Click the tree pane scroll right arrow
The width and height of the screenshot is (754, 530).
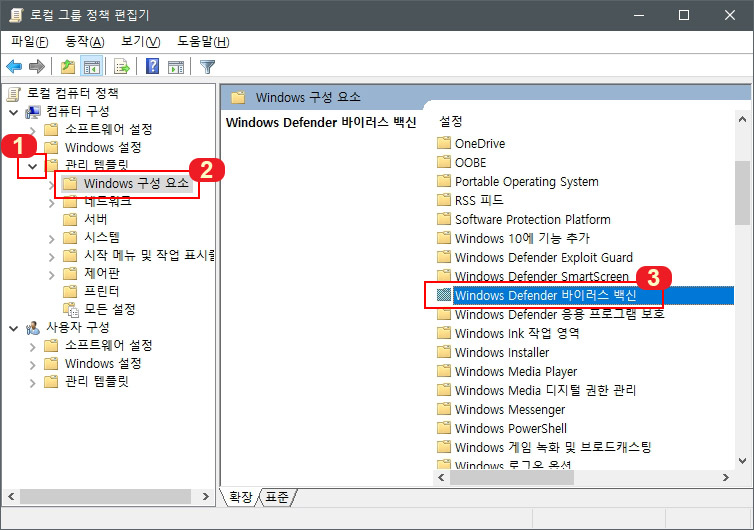206,496
